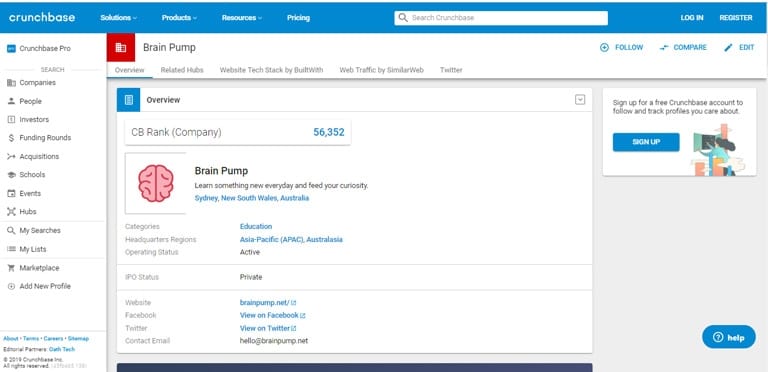Click the blue SIGN UP button
Screen dimensions: 768x372
[x=646, y=142]
